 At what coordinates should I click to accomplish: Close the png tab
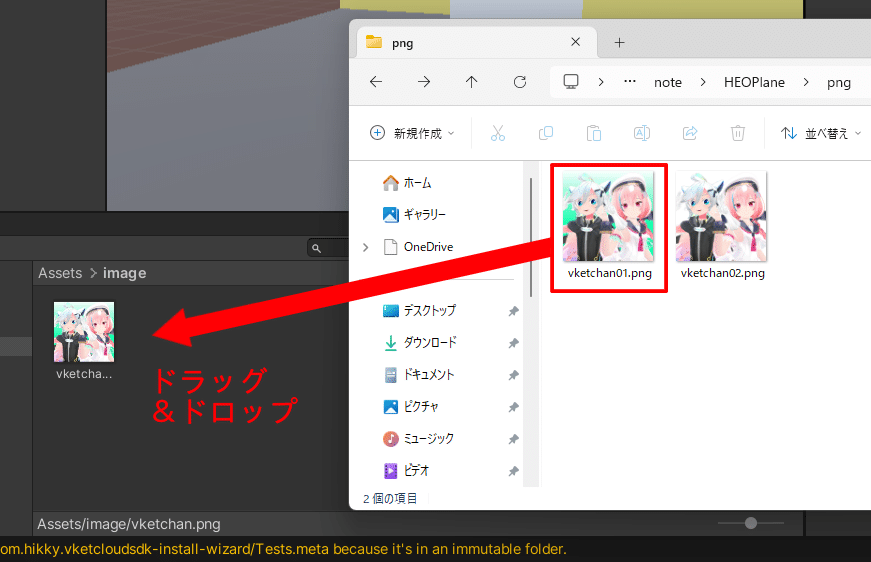point(575,42)
